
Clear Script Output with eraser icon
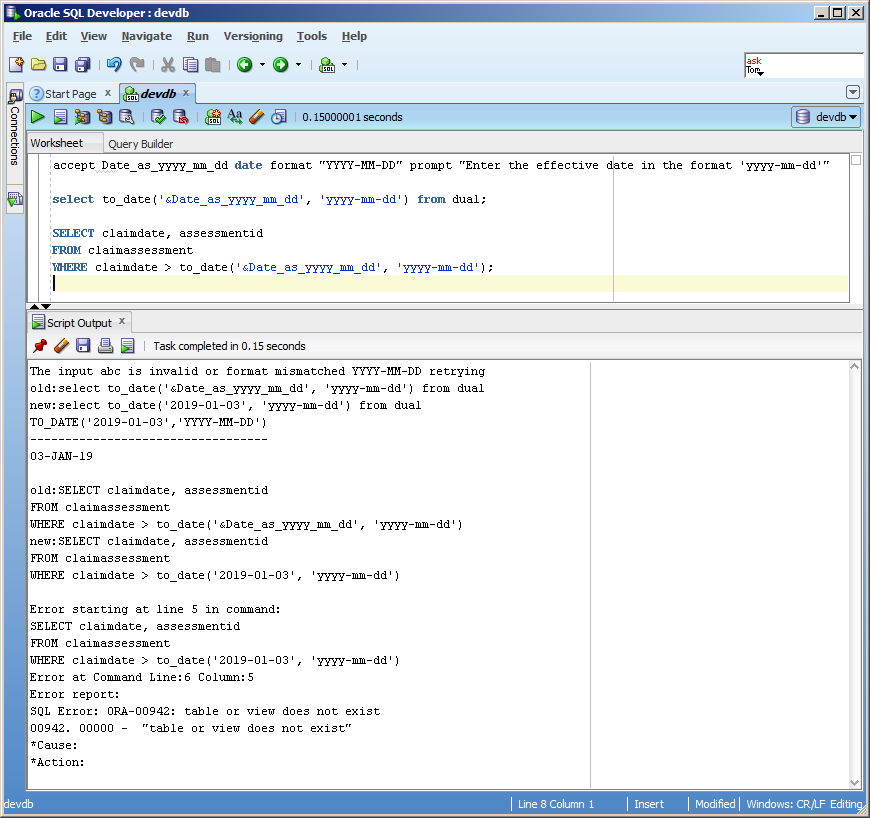61,346
